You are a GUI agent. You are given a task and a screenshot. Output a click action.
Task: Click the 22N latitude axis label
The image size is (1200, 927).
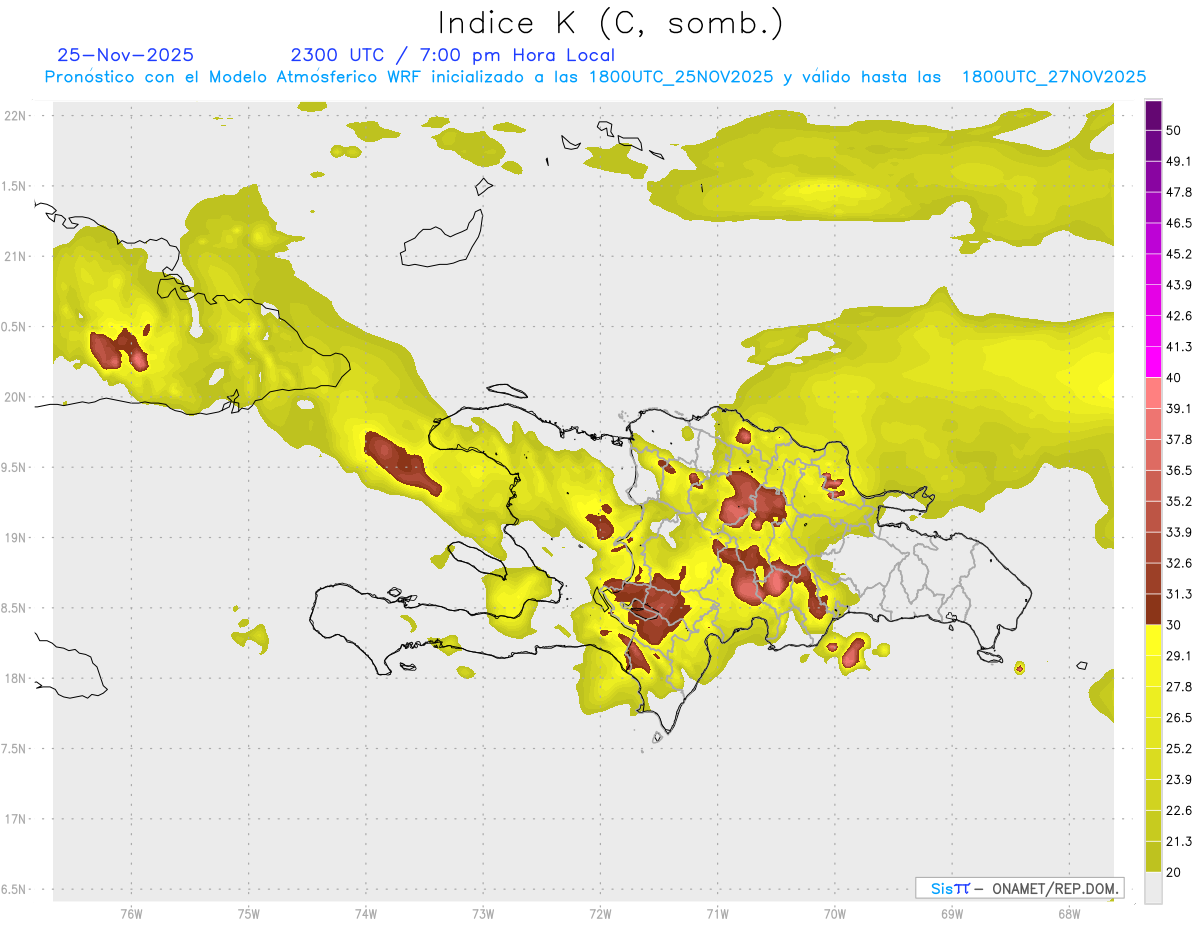[x=17, y=116]
